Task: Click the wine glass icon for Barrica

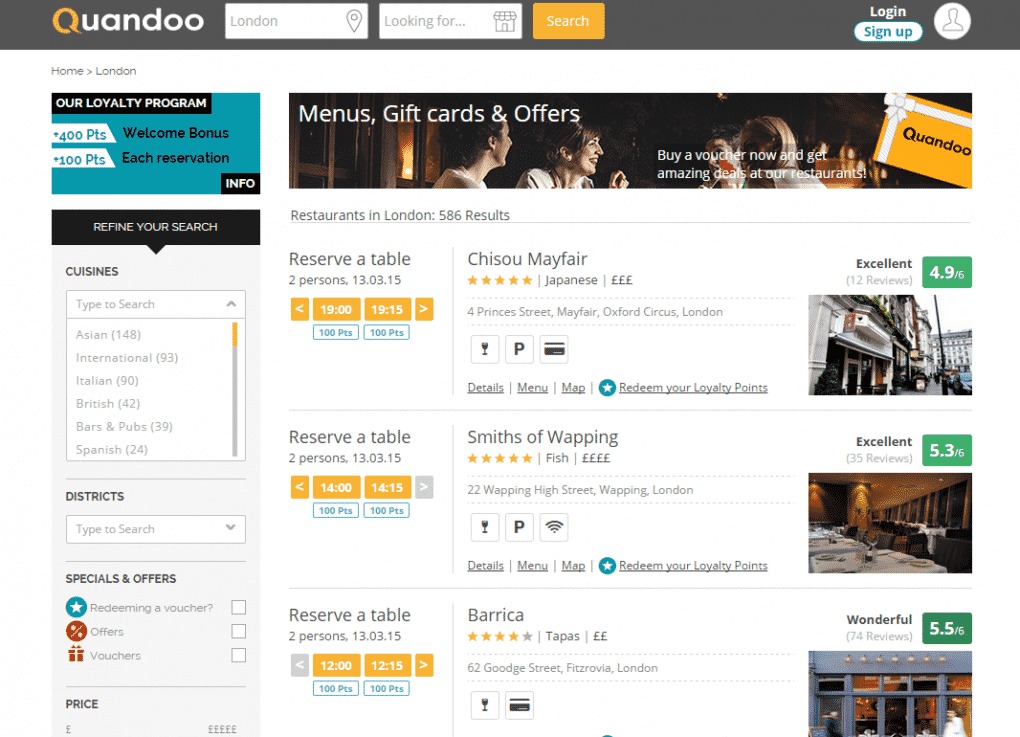Action: point(485,705)
